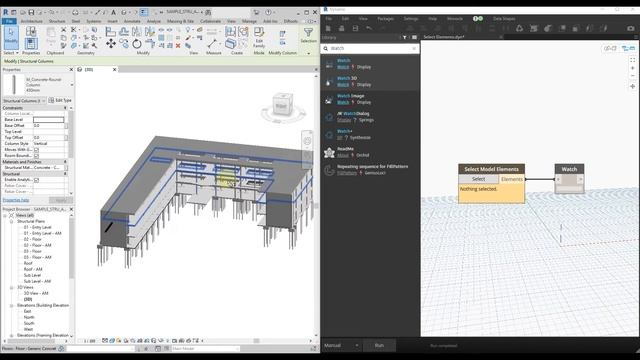This screenshot has height=360, width=640.
Task: Switch to Dynamo 3D background preview icon
Action: [610, 48]
